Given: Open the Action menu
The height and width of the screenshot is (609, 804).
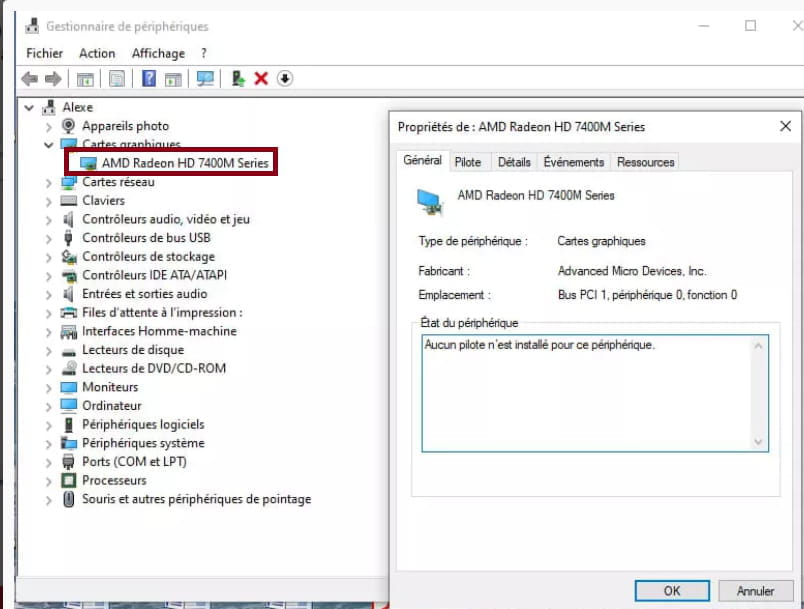Looking at the screenshot, I should [97, 53].
